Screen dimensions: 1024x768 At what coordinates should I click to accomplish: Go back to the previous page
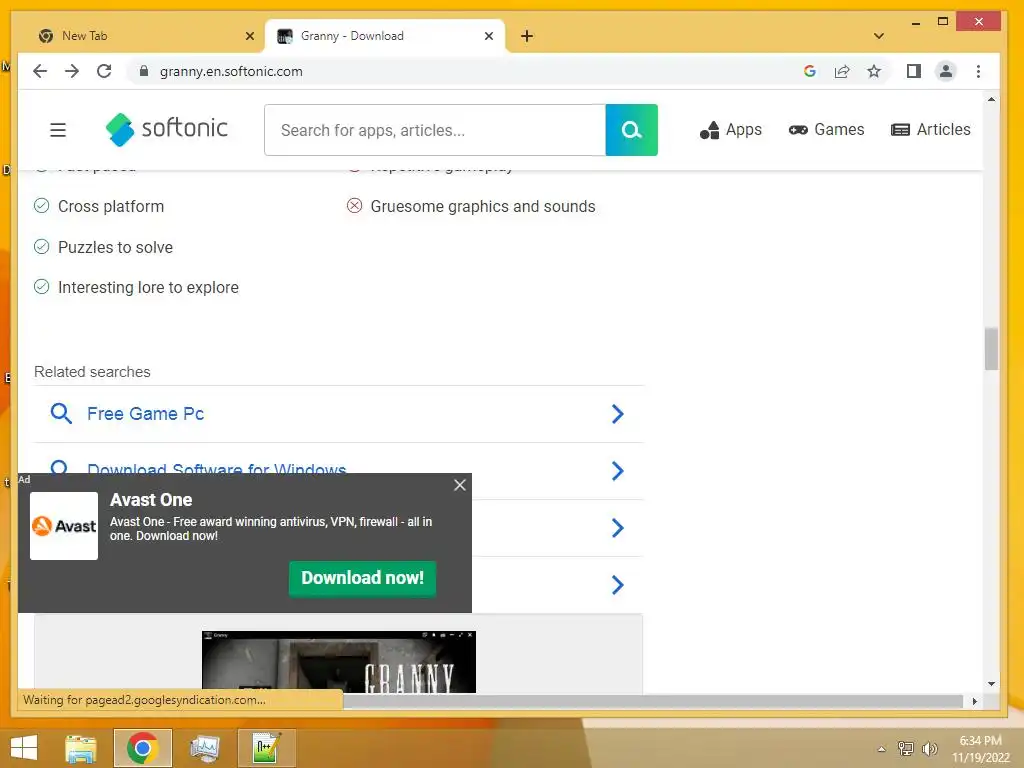pos(40,71)
